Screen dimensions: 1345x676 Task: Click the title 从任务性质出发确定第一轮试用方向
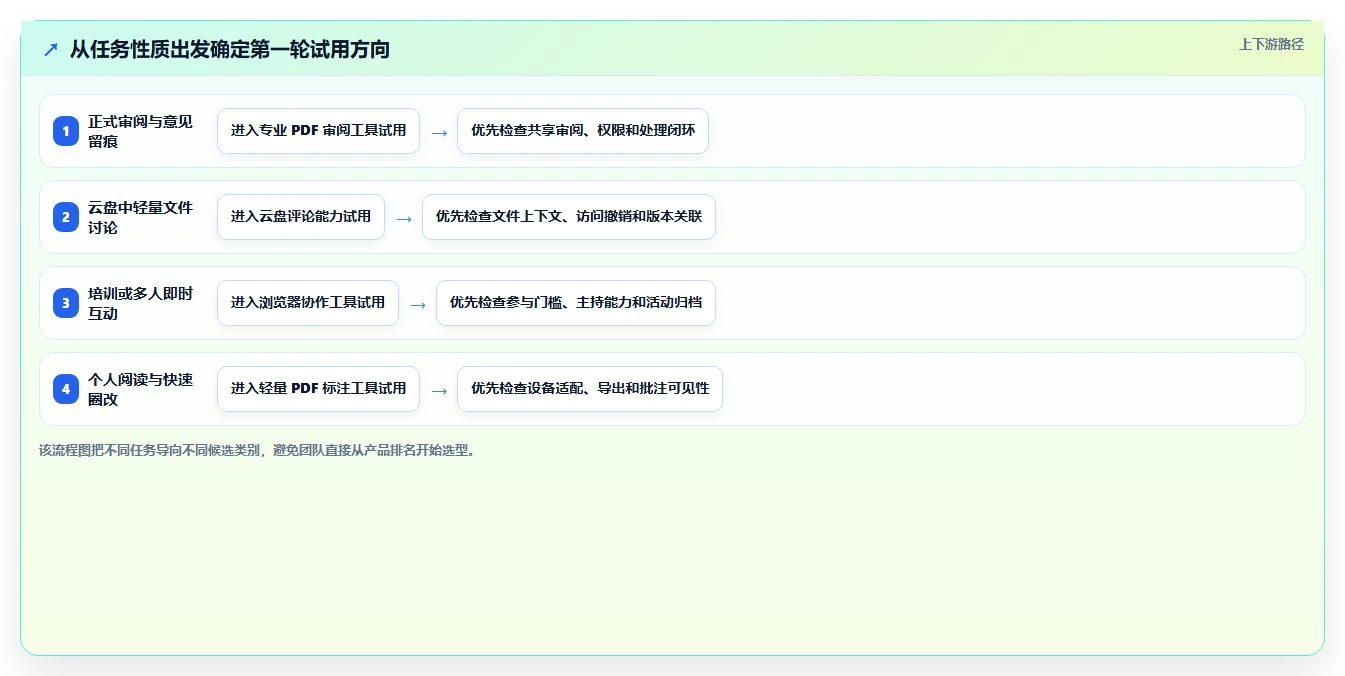(230, 49)
